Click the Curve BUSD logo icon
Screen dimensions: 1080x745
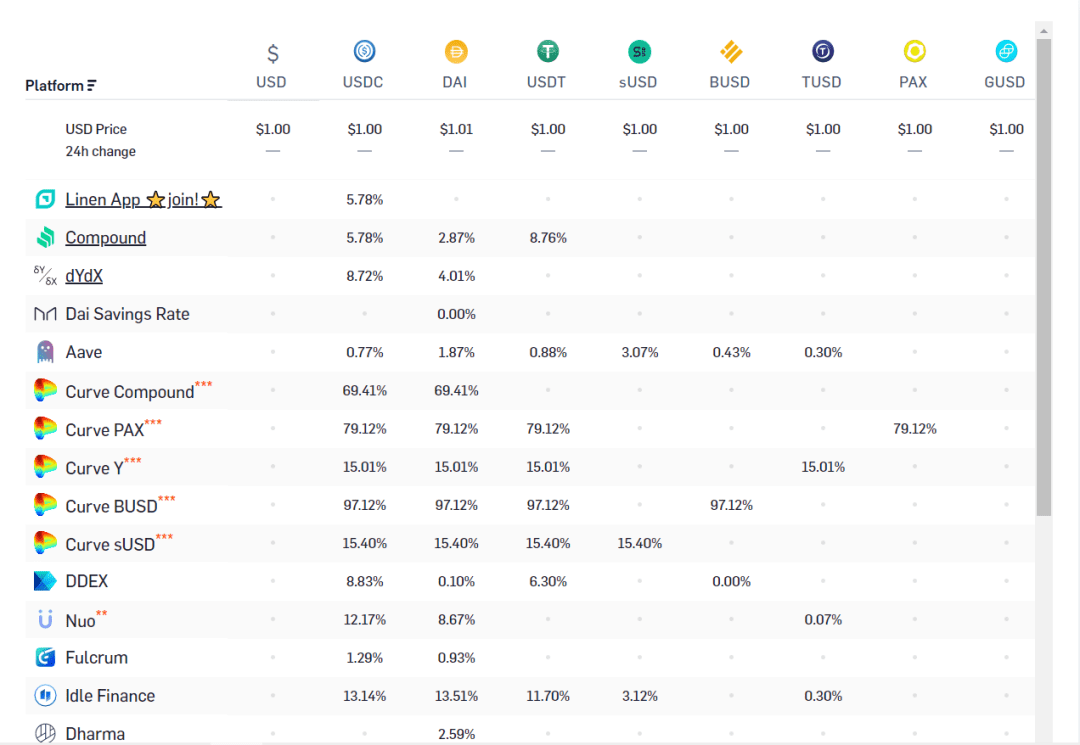[x=45, y=505]
